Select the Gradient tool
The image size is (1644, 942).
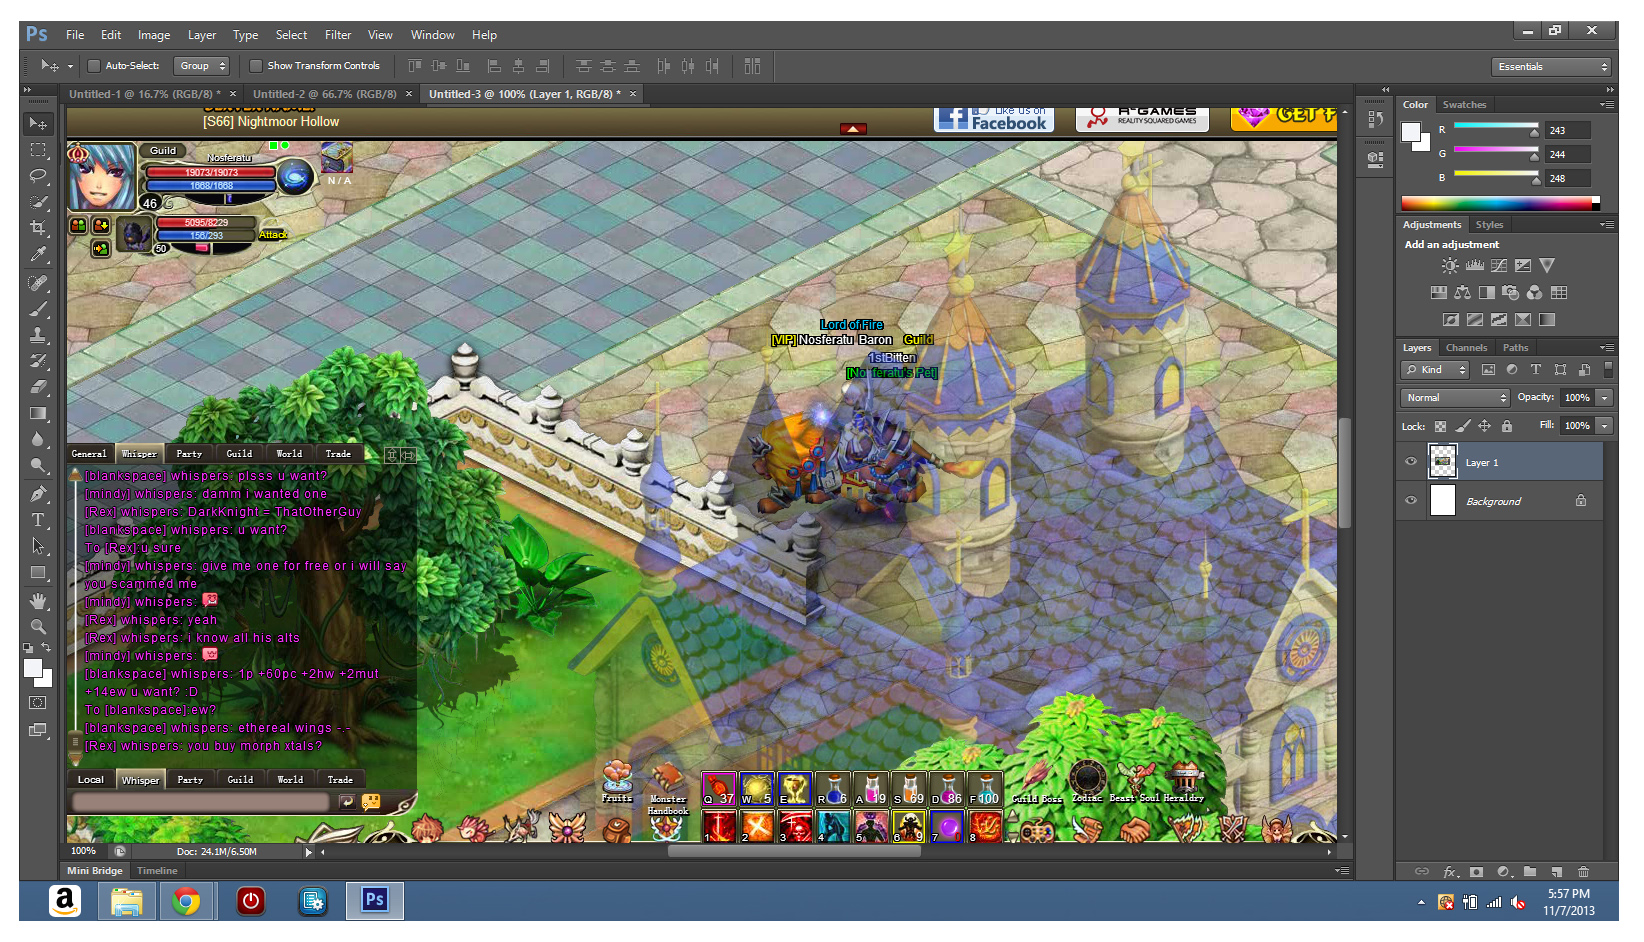tap(38, 413)
